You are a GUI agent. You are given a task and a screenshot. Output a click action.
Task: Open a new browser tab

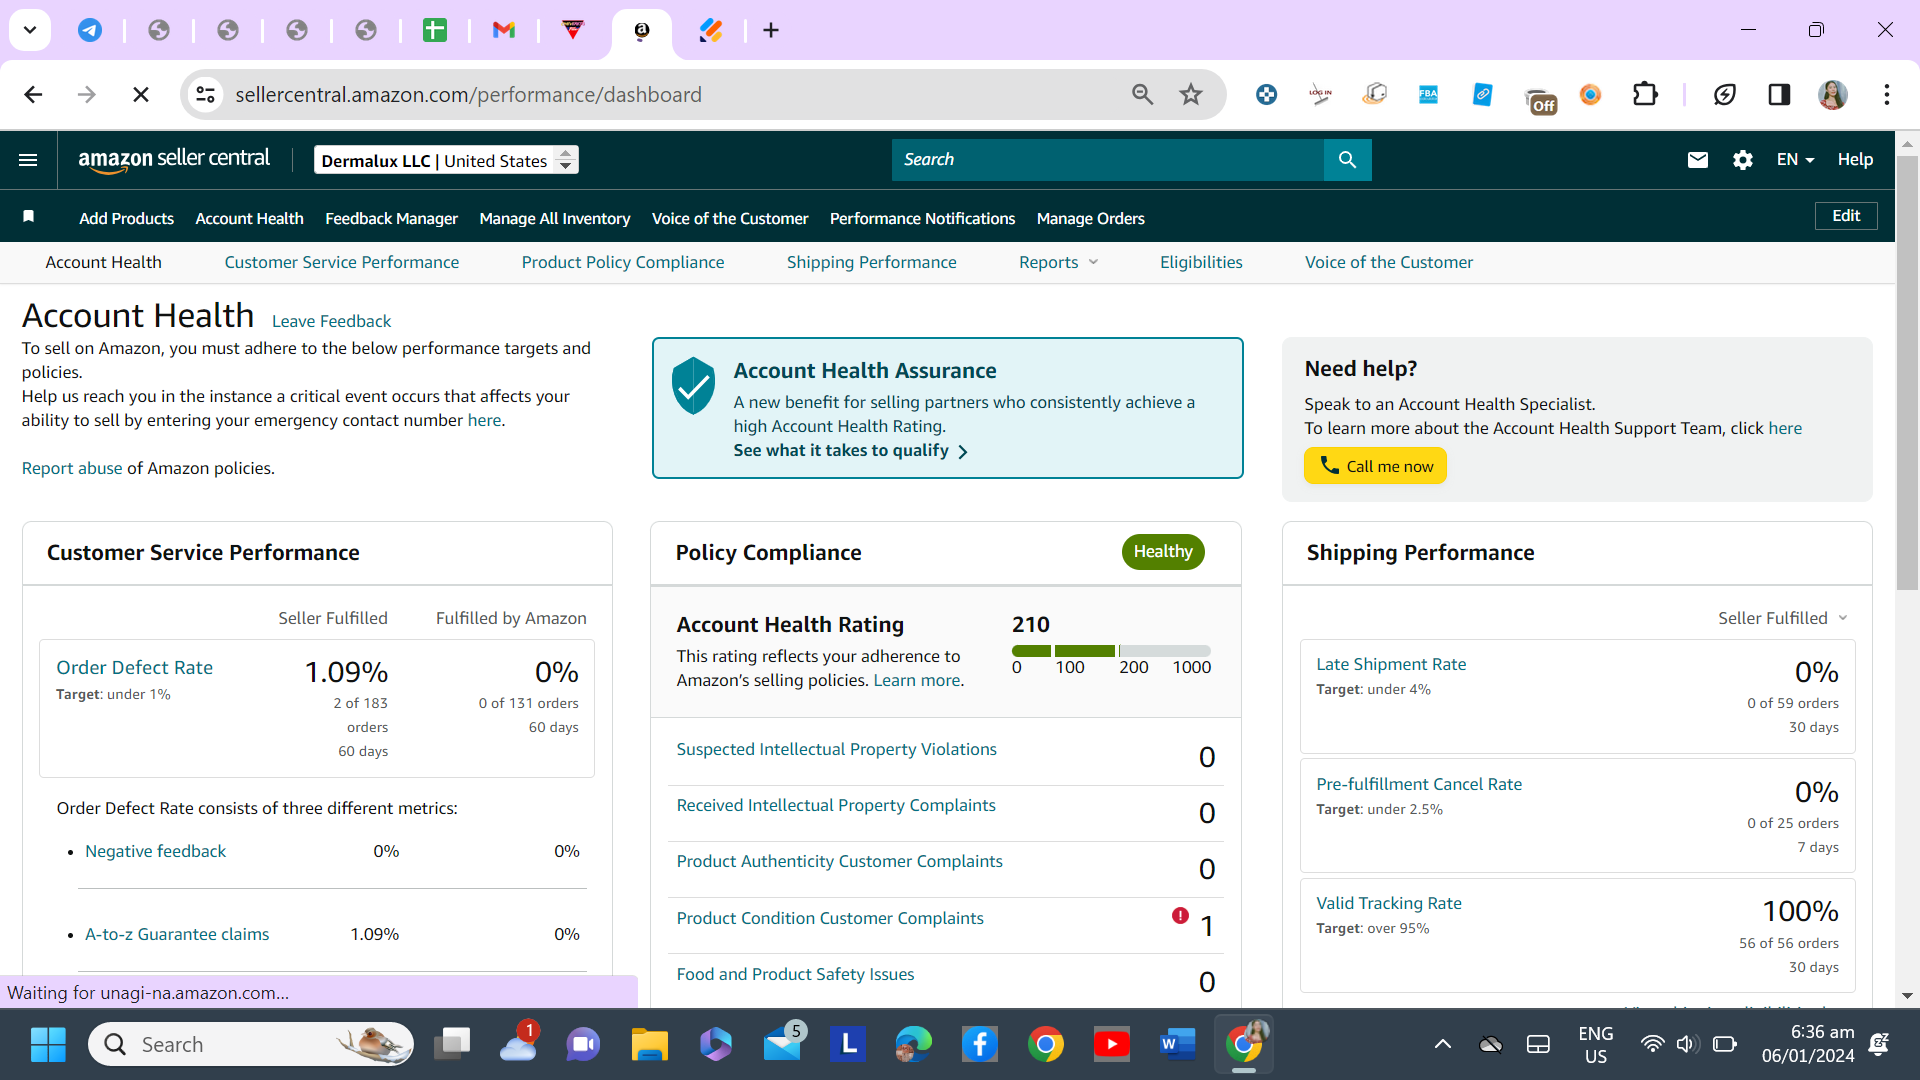coord(771,30)
